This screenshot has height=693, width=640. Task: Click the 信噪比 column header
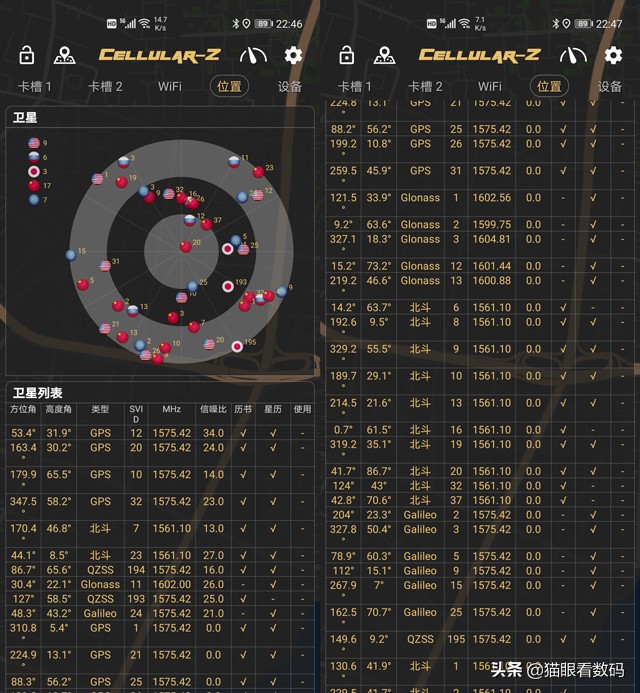pos(213,409)
